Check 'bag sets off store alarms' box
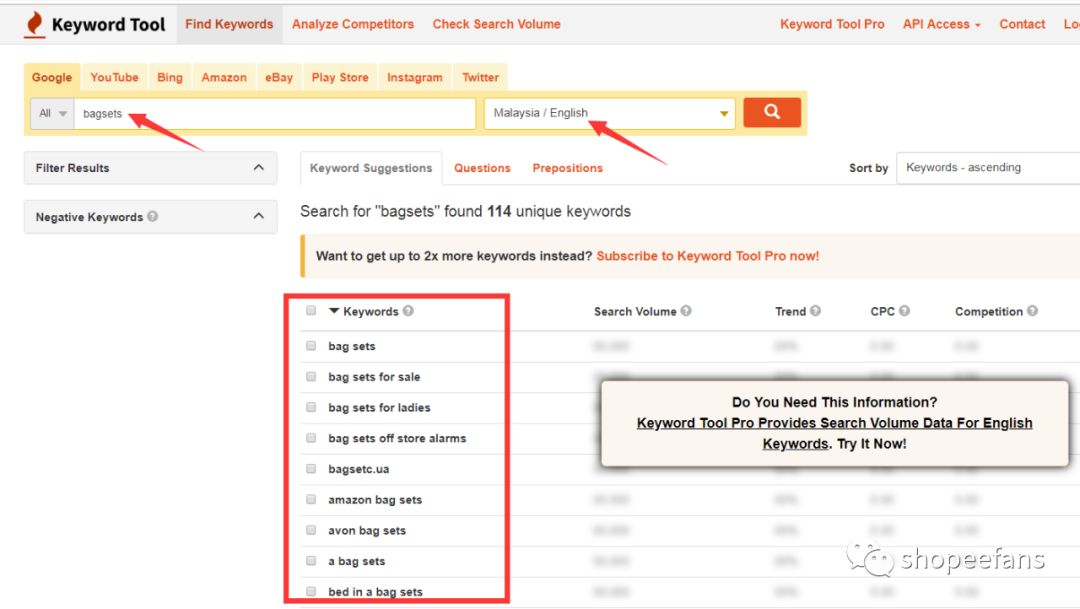This screenshot has width=1080, height=609. (x=311, y=438)
